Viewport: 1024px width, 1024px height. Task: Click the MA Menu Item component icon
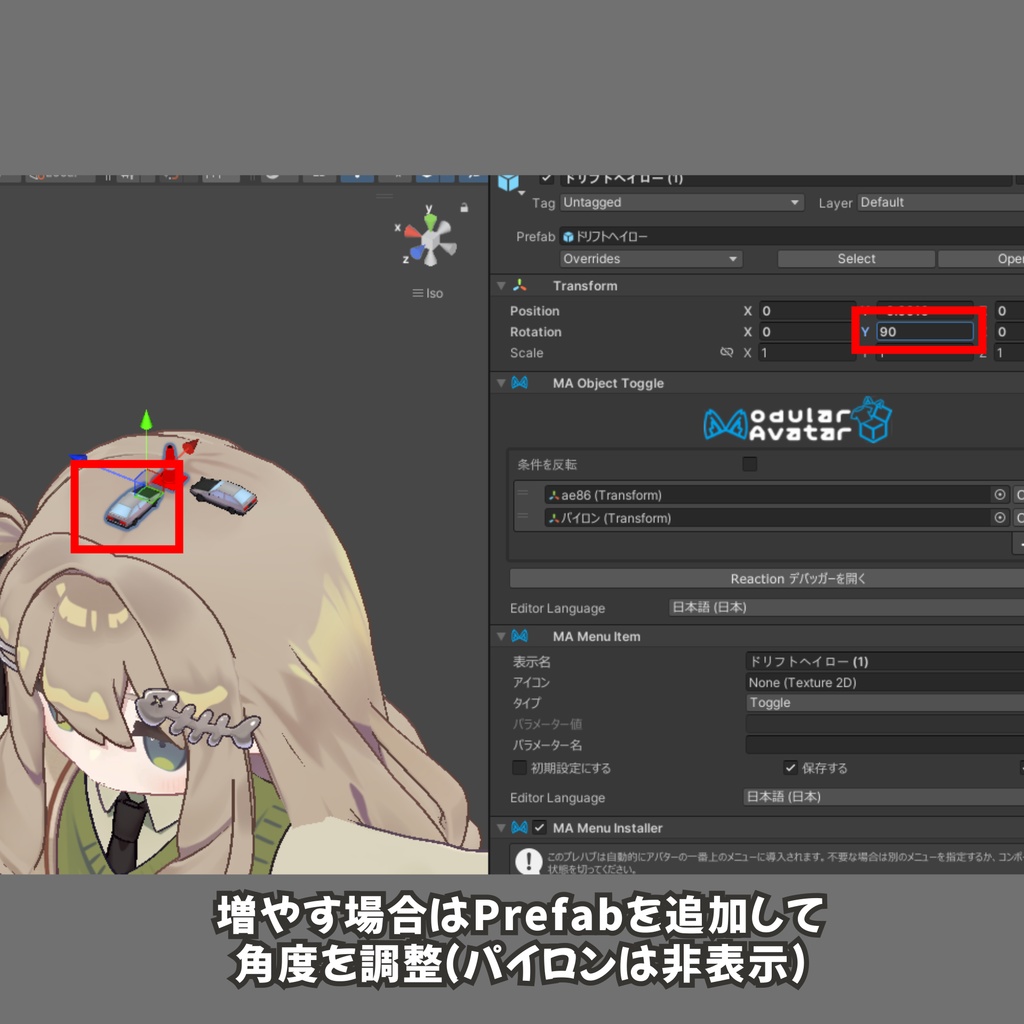tap(520, 636)
